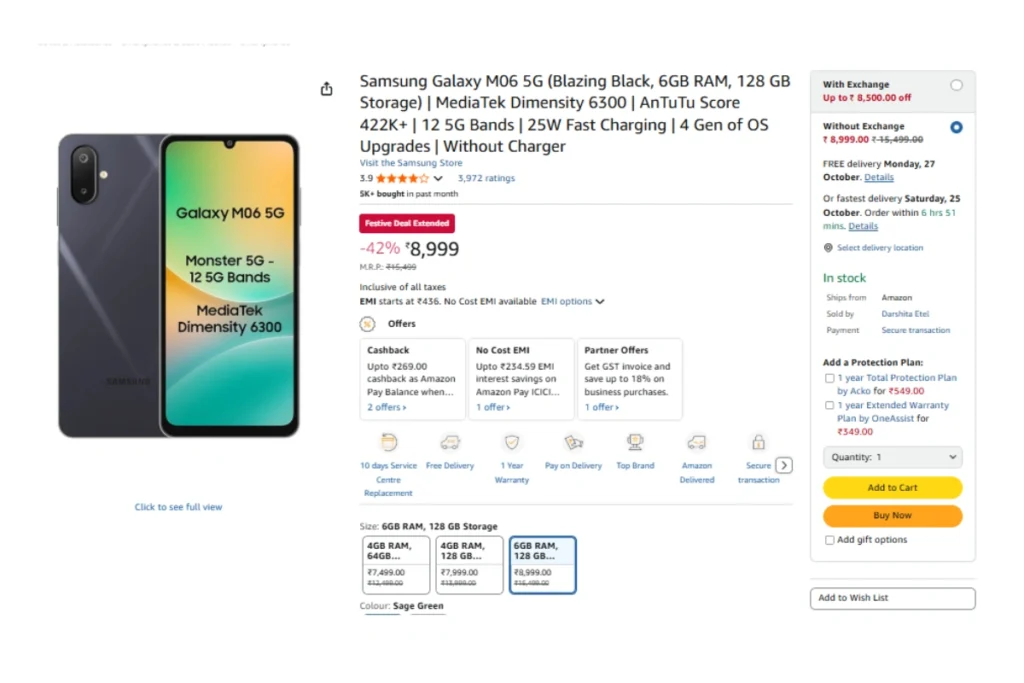The height and width of the screenshot is (683, 1024).
Task: Click the Amazon Delivered icon
Action: click(x=697, y=442)
